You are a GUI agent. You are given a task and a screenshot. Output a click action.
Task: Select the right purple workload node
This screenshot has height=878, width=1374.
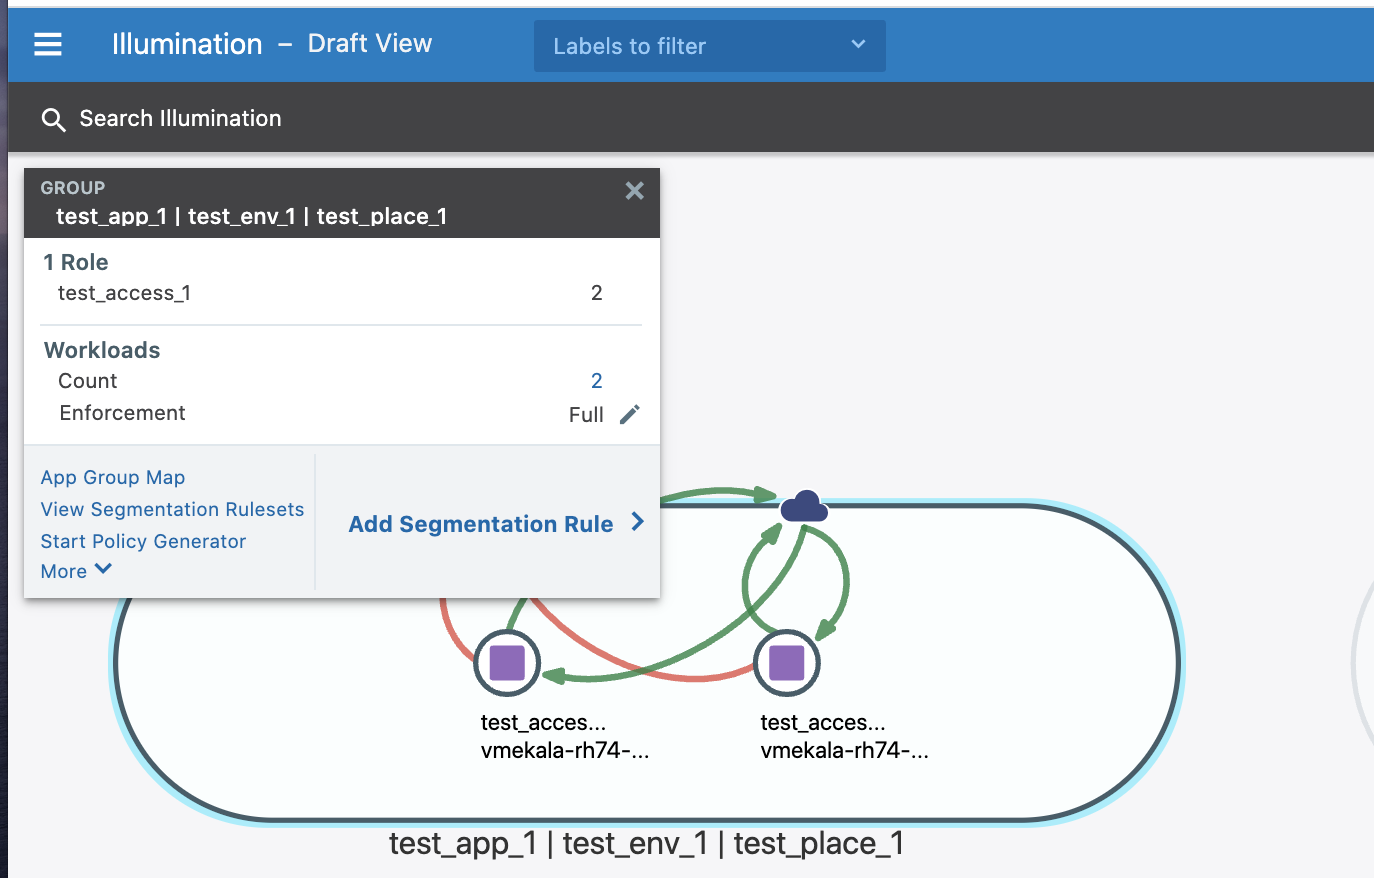[787, 662]
